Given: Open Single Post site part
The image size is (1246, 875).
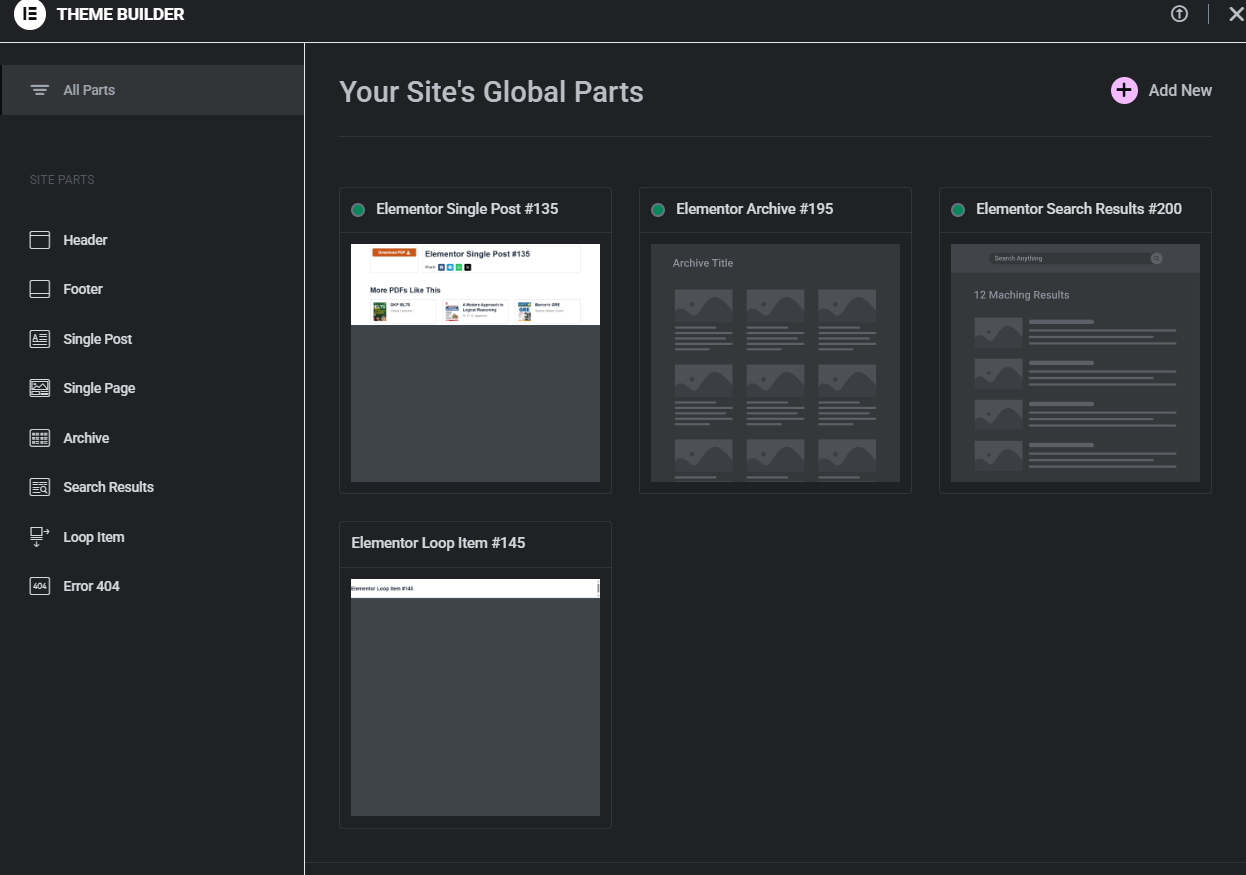Looking at the screenshot, I should [98, 339].
